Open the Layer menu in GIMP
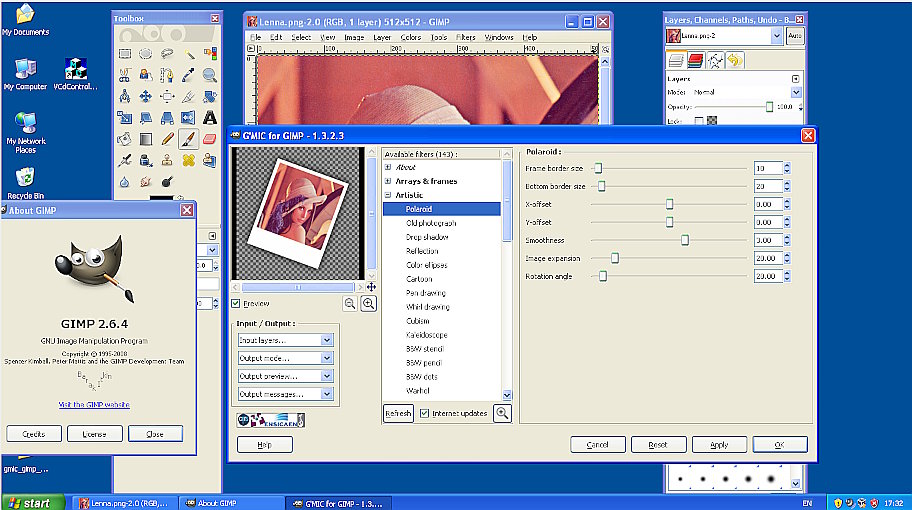This screenshot has height=510, width=912. click(x=382, y=37)
